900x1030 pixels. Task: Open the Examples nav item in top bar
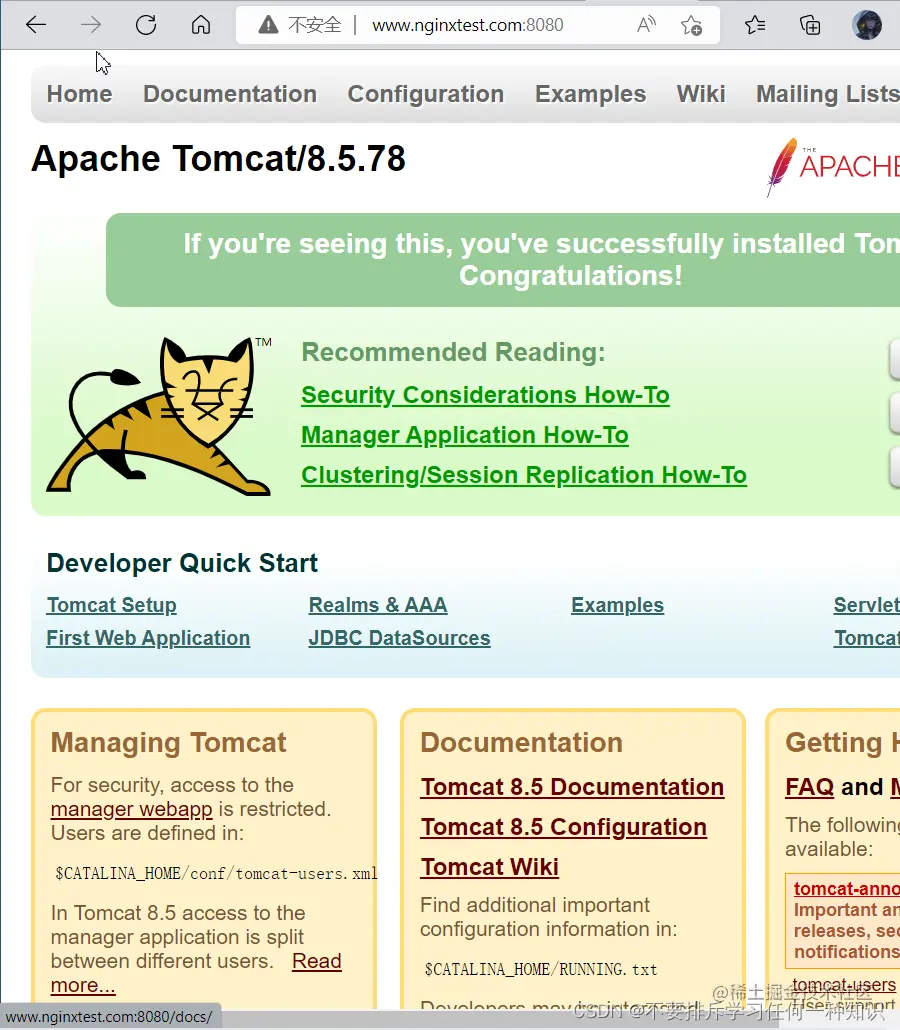591,95
